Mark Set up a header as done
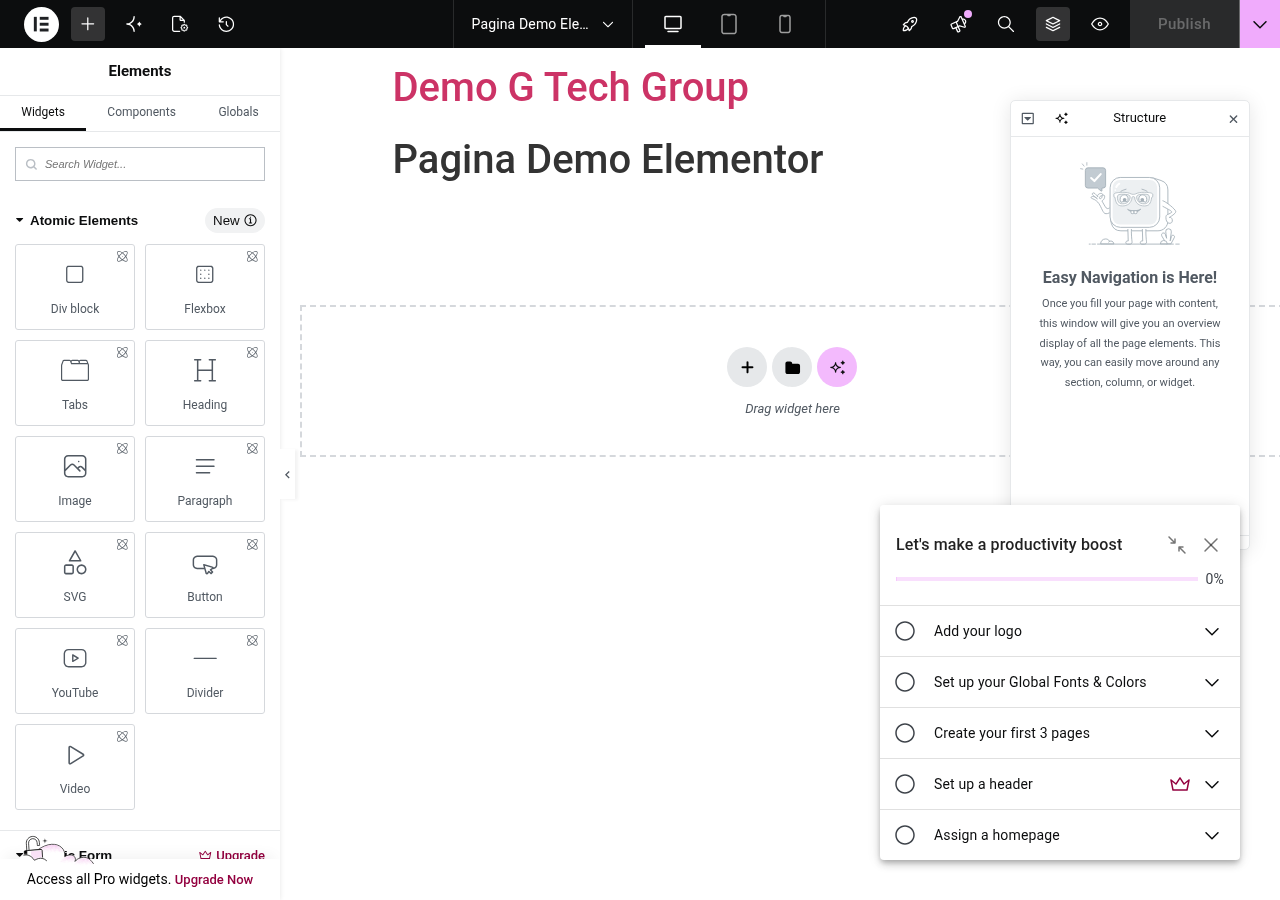Screen dimensions: 1280x900 coord(905,784)
